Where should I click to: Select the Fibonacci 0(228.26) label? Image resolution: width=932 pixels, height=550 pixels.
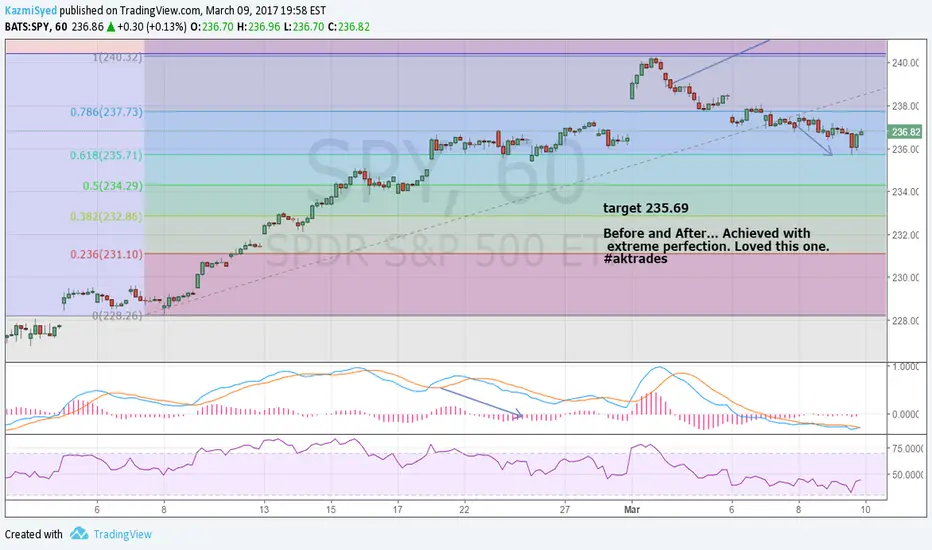pos(117,315)
